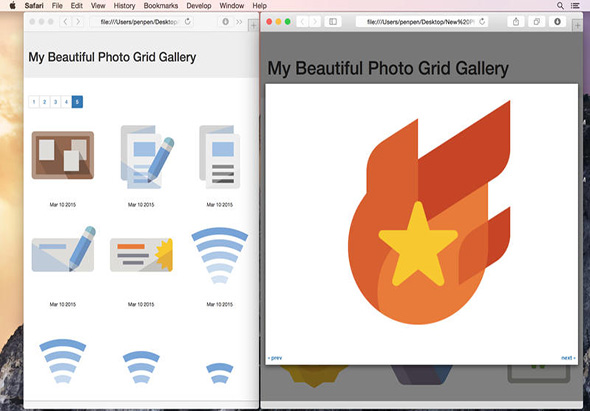Open Spotlight search in menu bar
The width and height of the screenshot is (590, 411).
560,6
